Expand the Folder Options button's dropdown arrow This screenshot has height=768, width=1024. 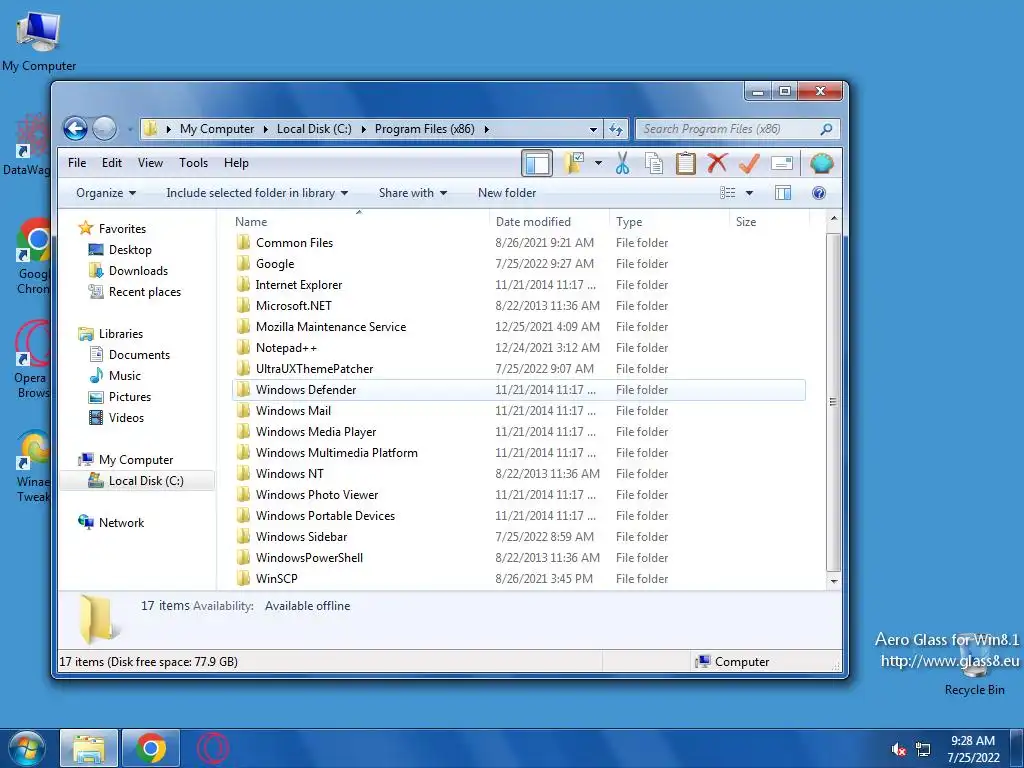pos(598,163)
